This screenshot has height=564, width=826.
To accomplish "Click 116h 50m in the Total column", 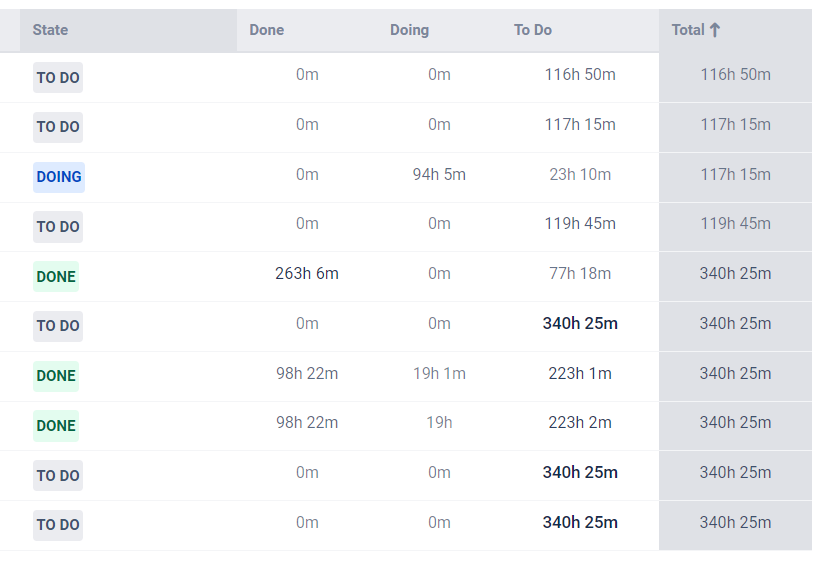I will point(735,75).
